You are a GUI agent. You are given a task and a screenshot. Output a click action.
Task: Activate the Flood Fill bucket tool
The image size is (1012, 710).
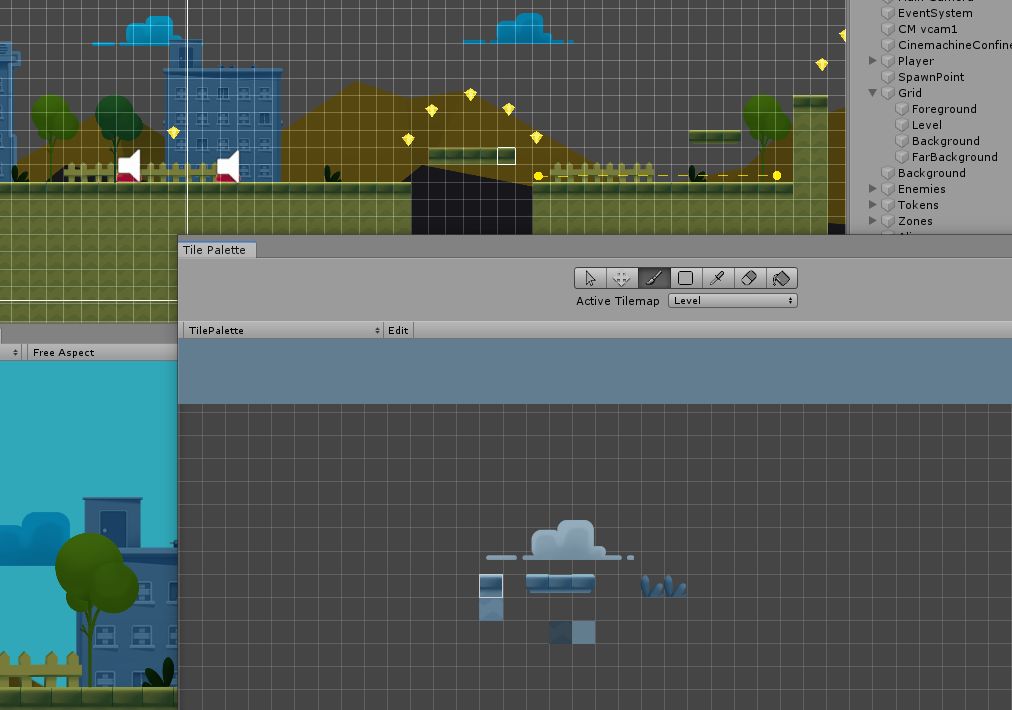point(781,279)
